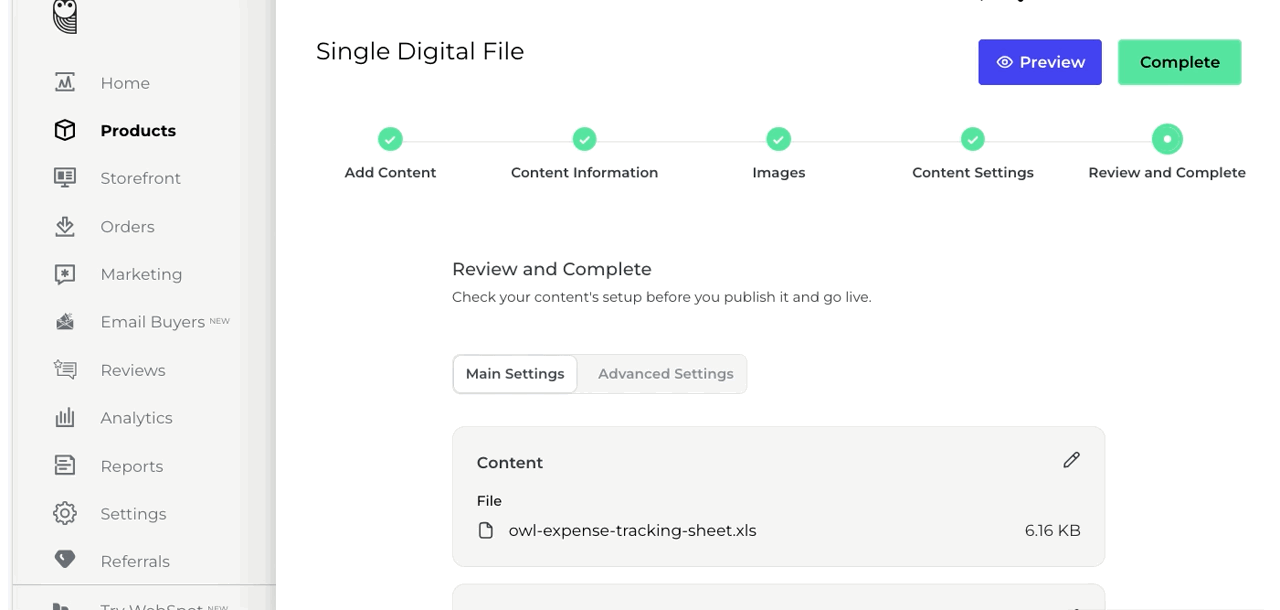
Task: Click the Marketing speech bubble icon
Action: click(65, 274)
